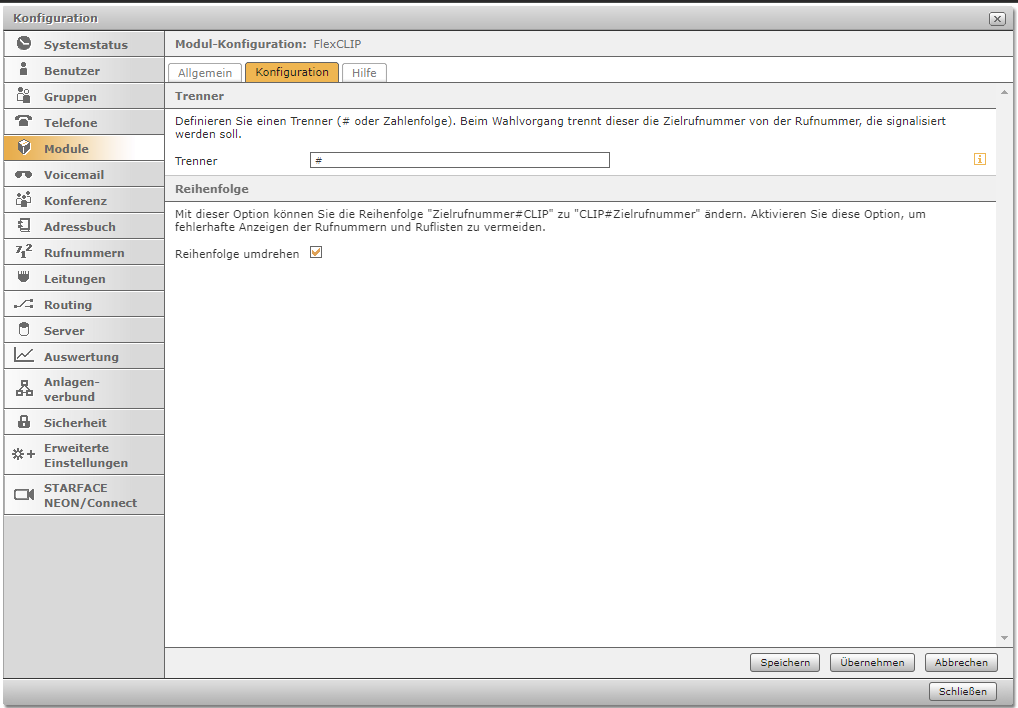Viewport: 1018px width, 708px height.
Task: Click the Sicherheit padlock icon
Action: [24, 422]
